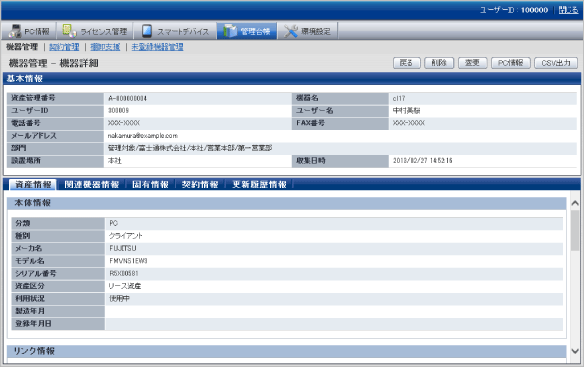Open the 環境設定 main tab

coord(308,31)
